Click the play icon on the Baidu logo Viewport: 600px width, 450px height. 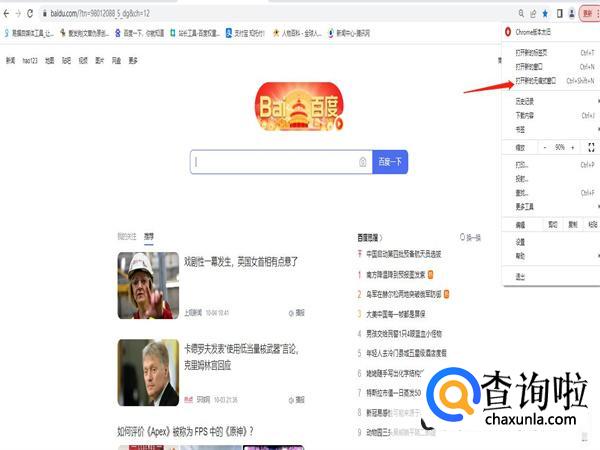point(339,124)
